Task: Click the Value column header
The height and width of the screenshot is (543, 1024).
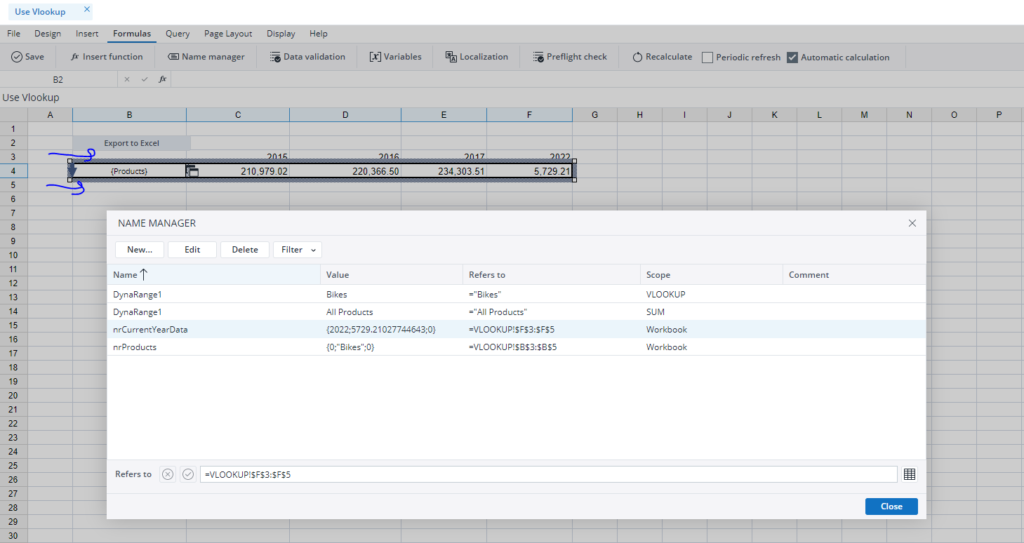Action: [x=392, y=274]
